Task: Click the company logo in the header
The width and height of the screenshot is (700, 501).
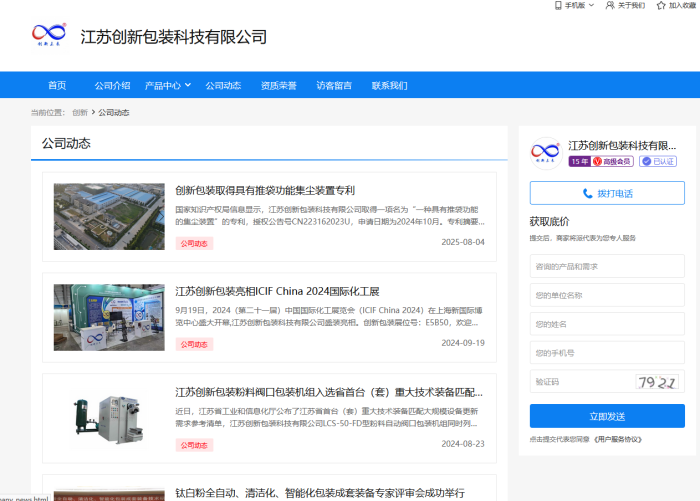Action: [49, 37]
